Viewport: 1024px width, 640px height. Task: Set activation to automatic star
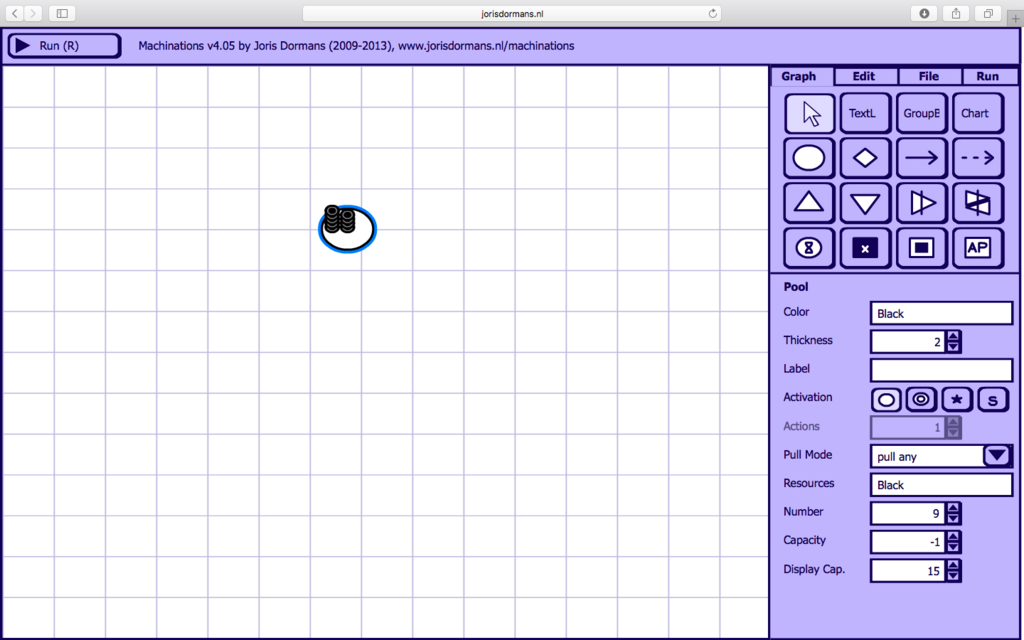(x=957, y=400)
